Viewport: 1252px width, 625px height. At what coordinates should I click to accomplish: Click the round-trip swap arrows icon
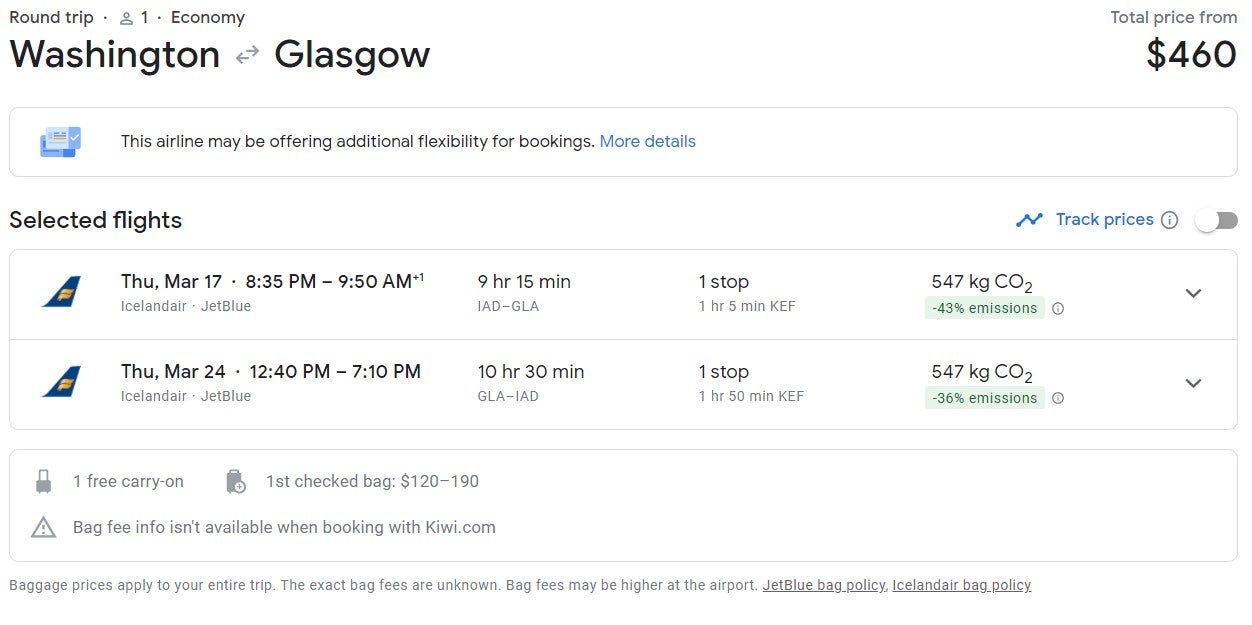pos(247,56)
